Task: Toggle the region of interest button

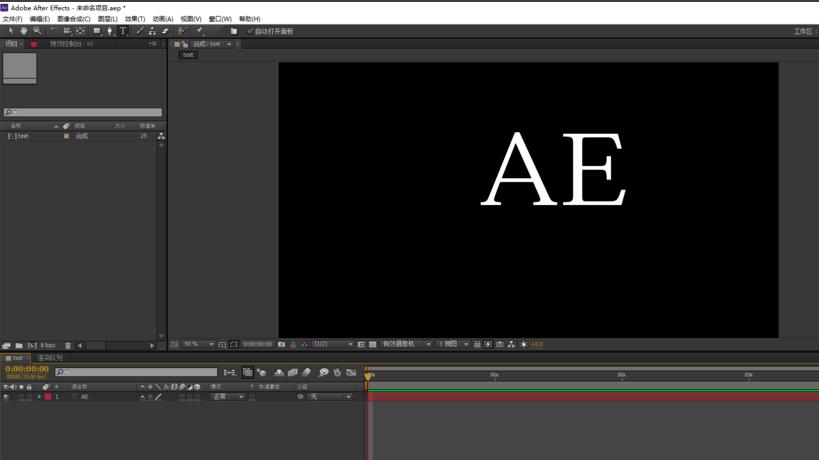Action: (x=361, y=345)
